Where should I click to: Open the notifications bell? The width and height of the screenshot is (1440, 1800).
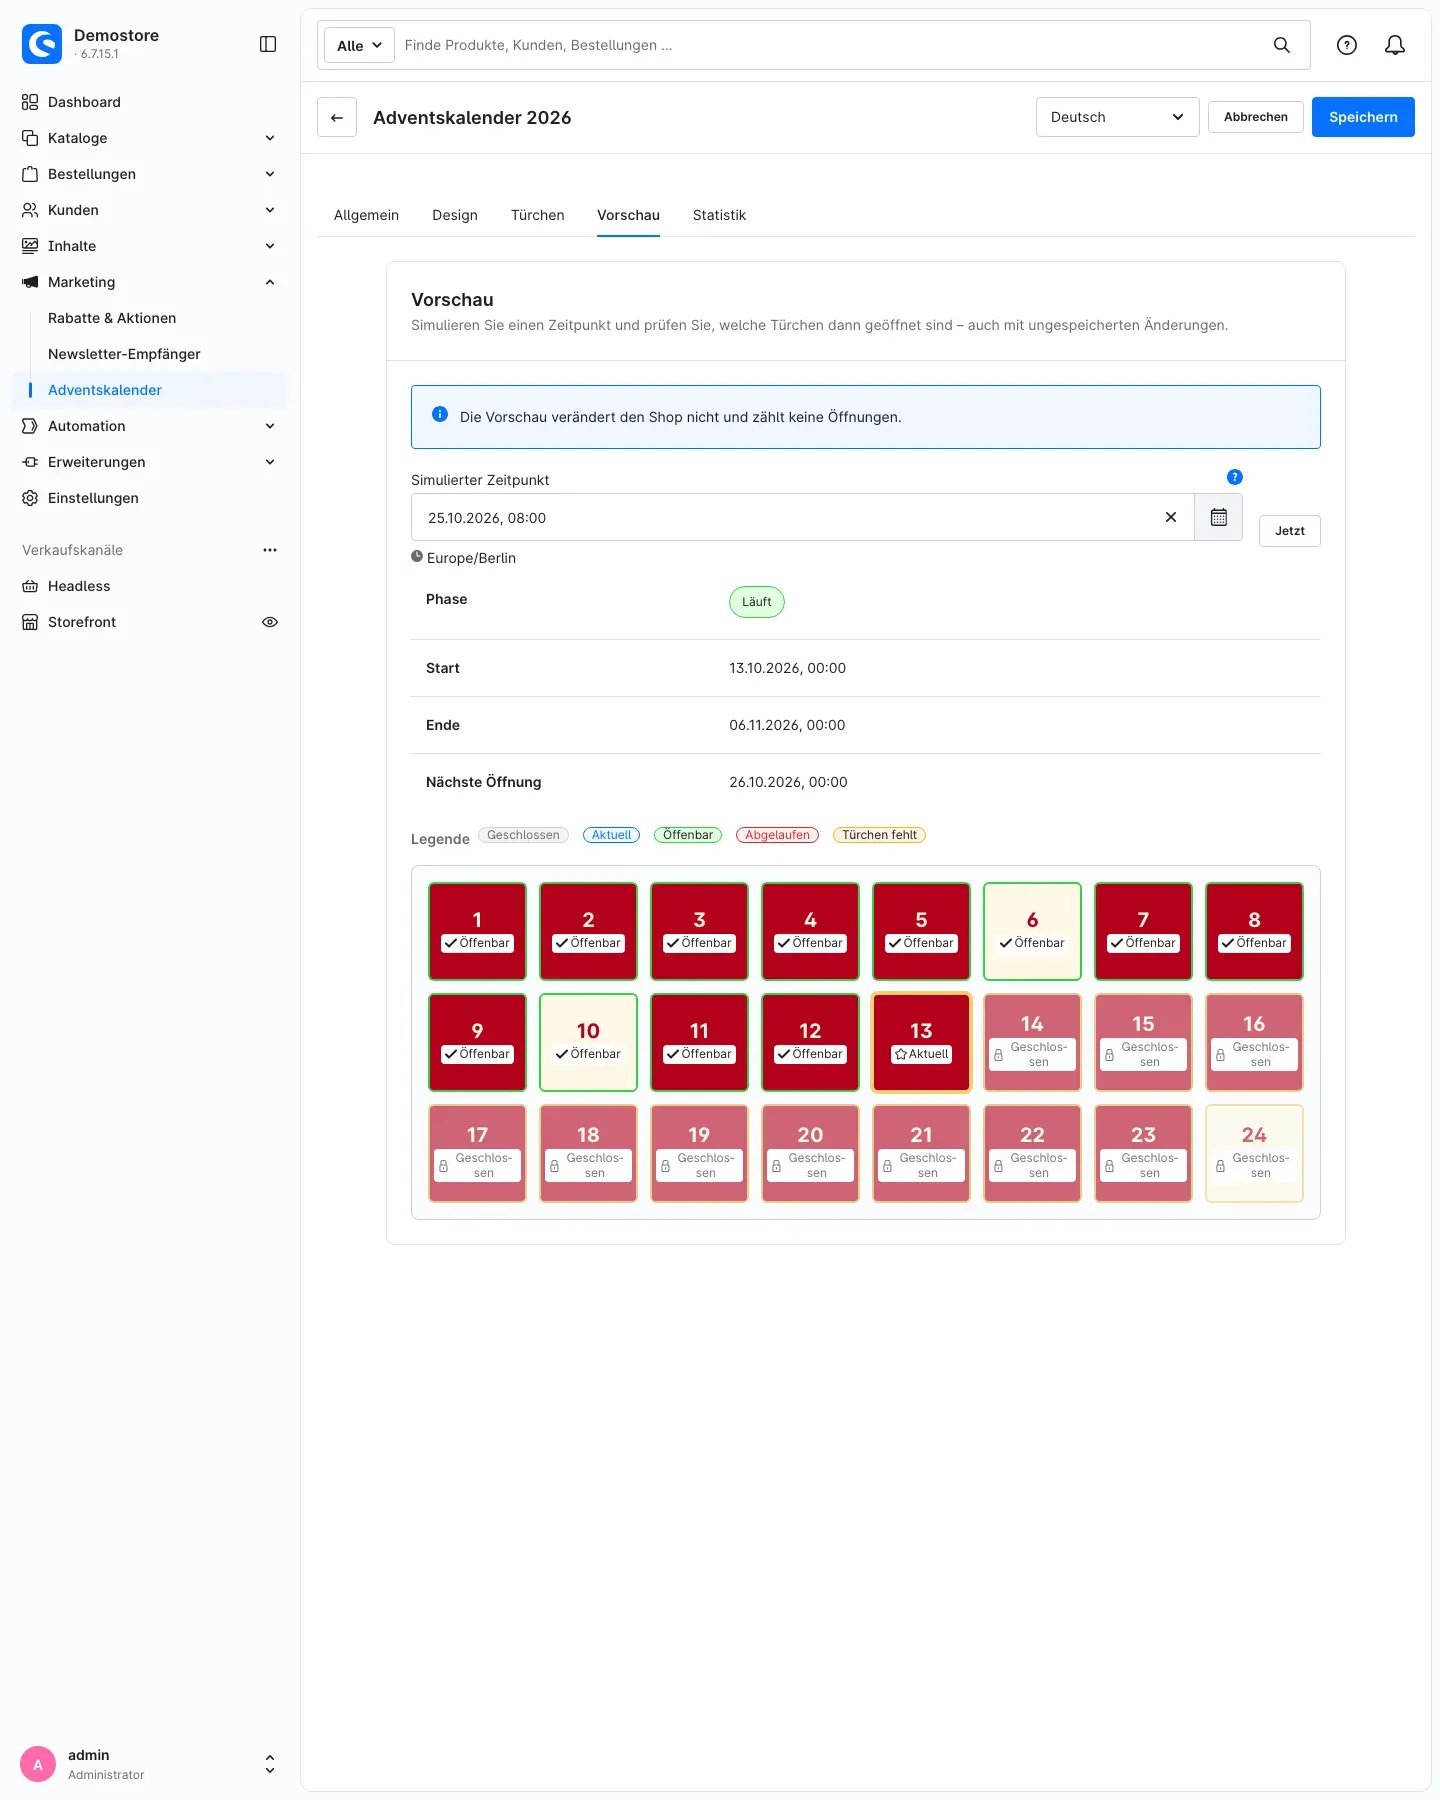tap(1395, 45)
